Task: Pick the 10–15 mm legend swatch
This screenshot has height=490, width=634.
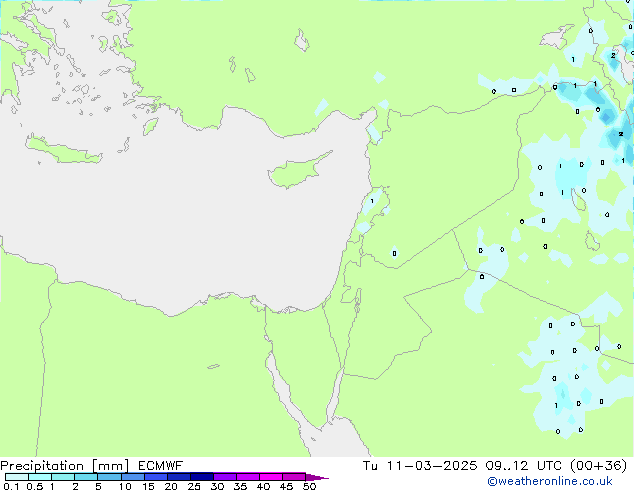Action: point(133,477)
